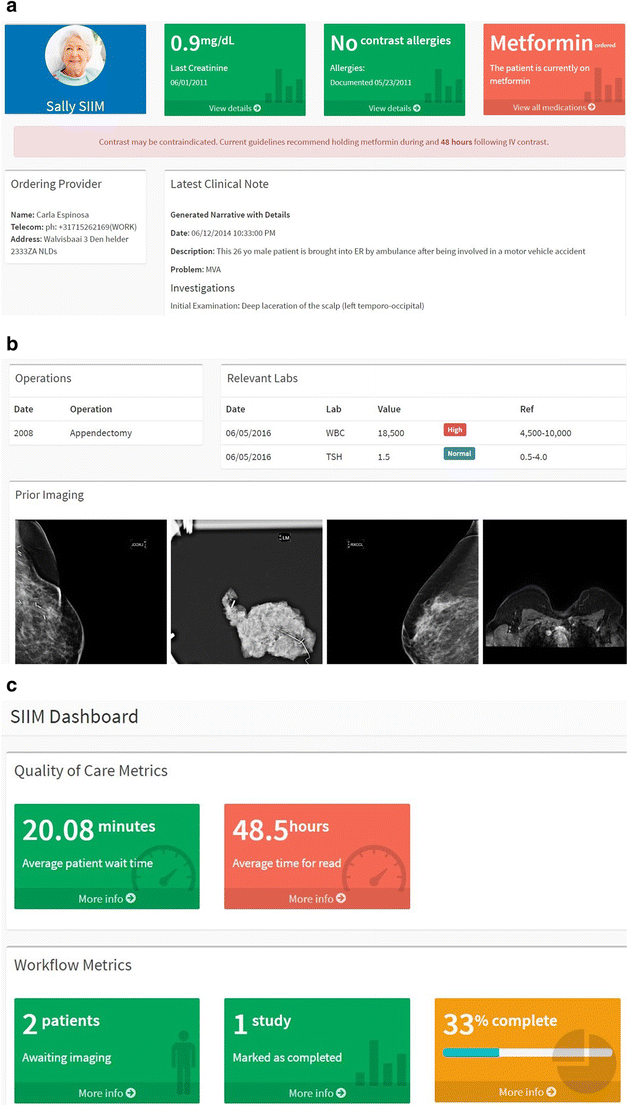628x1106 pixels.
Task: Click the Normal badge for TSH lab
Action: pos(459,453)
